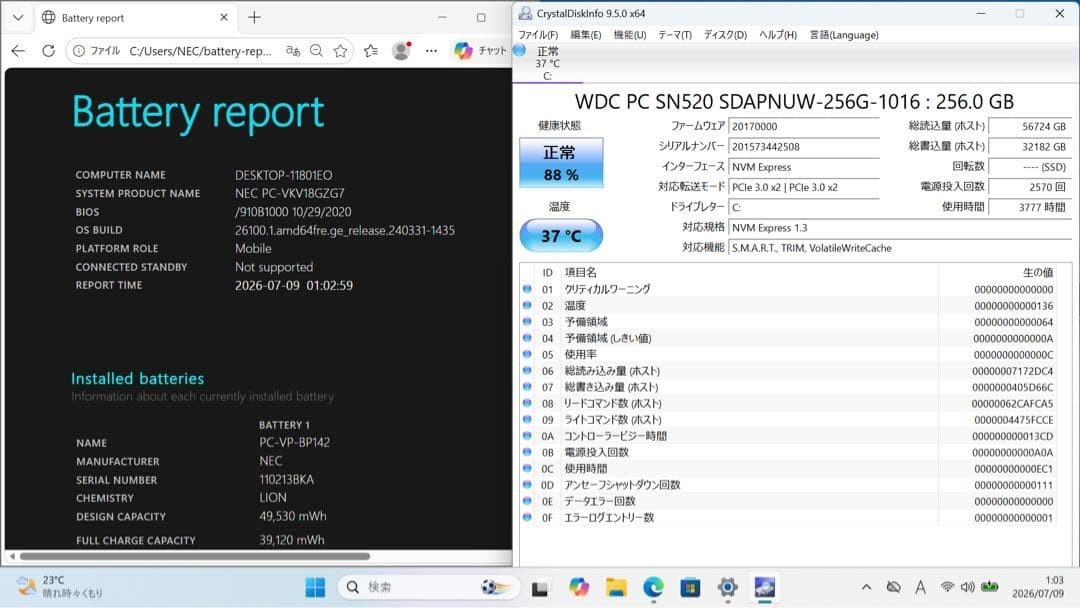Click the taskbar search box
1080x608 pixels.
click(428, 587)
